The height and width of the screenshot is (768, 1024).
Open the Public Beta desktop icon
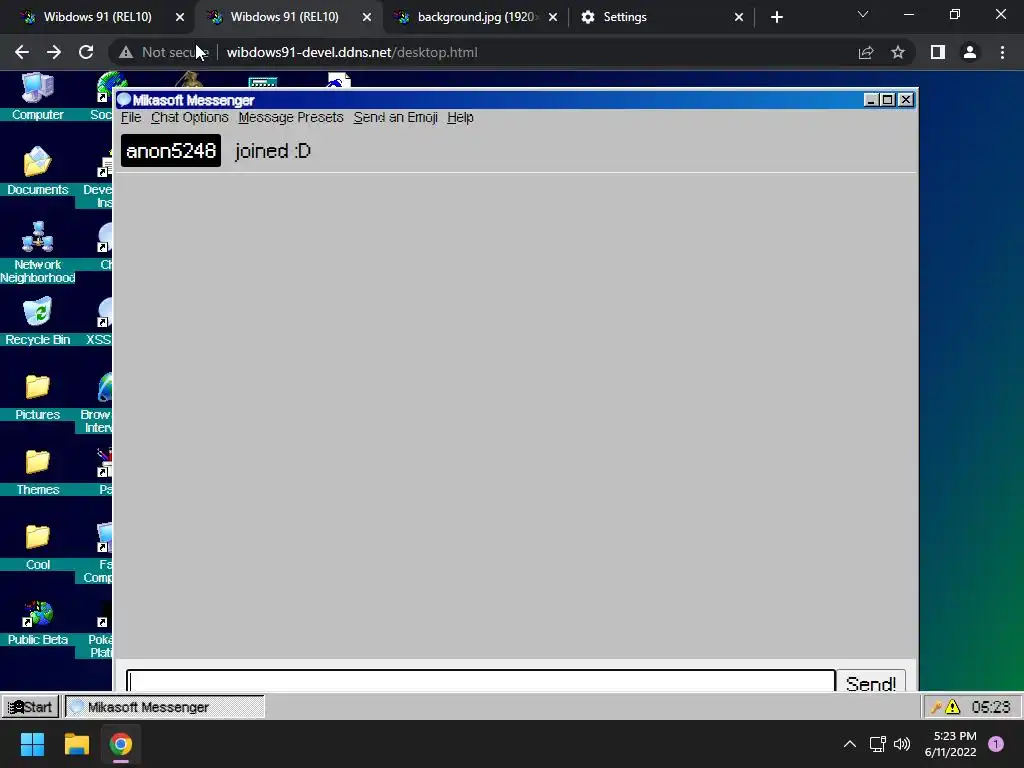37,622
